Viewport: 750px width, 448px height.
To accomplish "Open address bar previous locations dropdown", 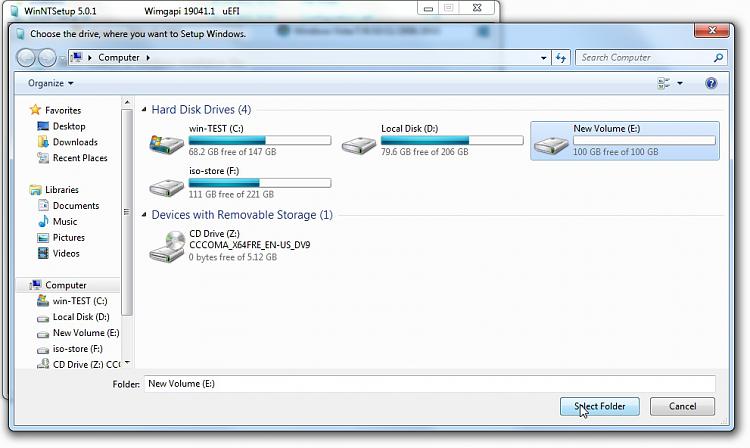I will tap(543, 58).
